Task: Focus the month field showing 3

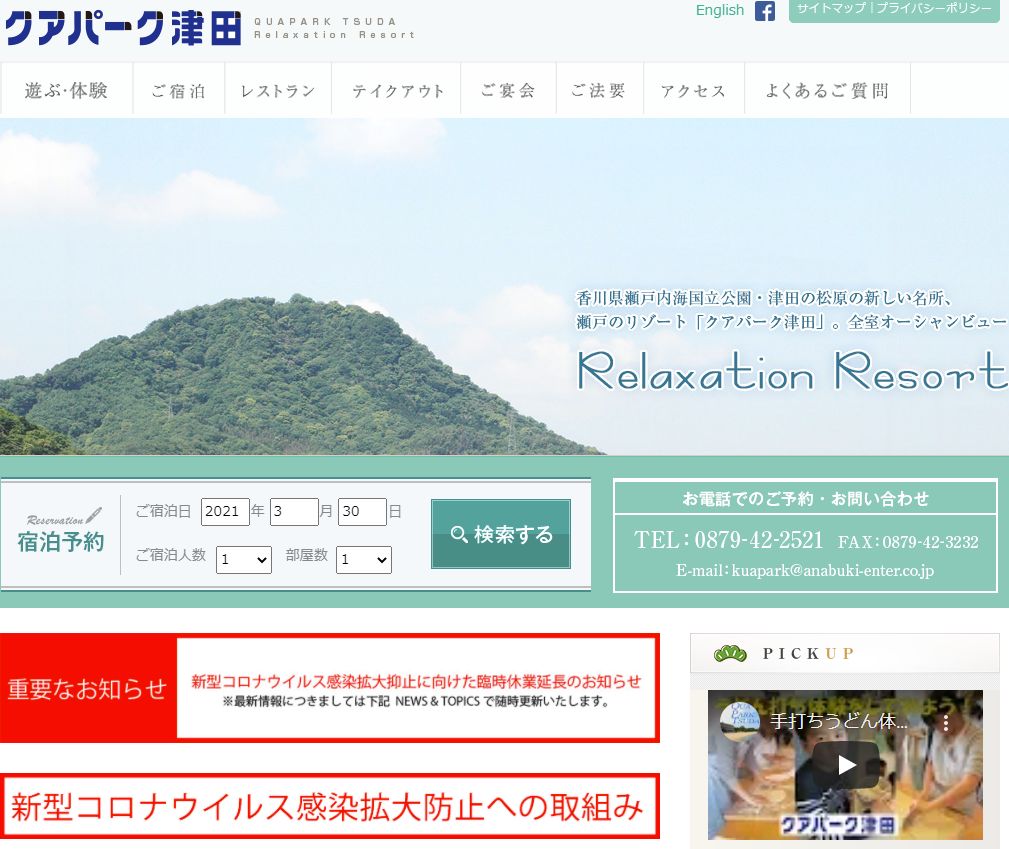Action: click(x=293, y=512)
